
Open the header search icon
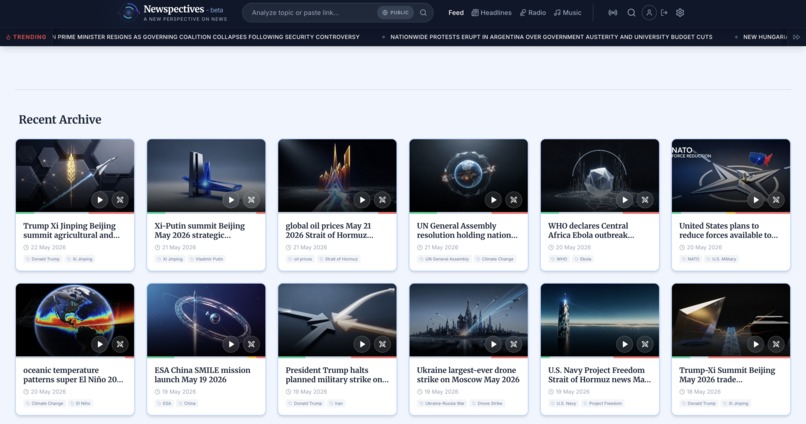[631, 13]
